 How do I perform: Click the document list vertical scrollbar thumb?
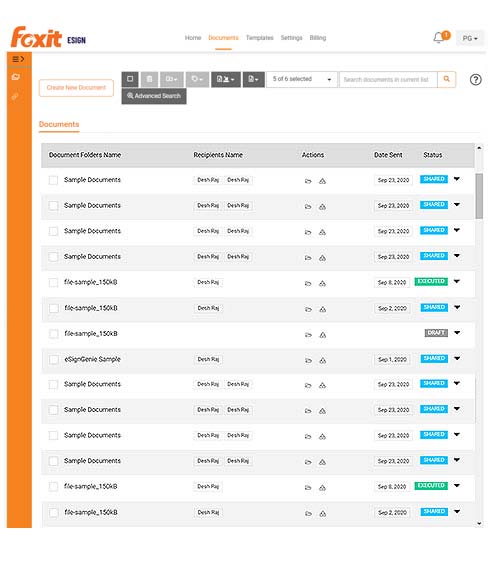click(x=479, y=196)
